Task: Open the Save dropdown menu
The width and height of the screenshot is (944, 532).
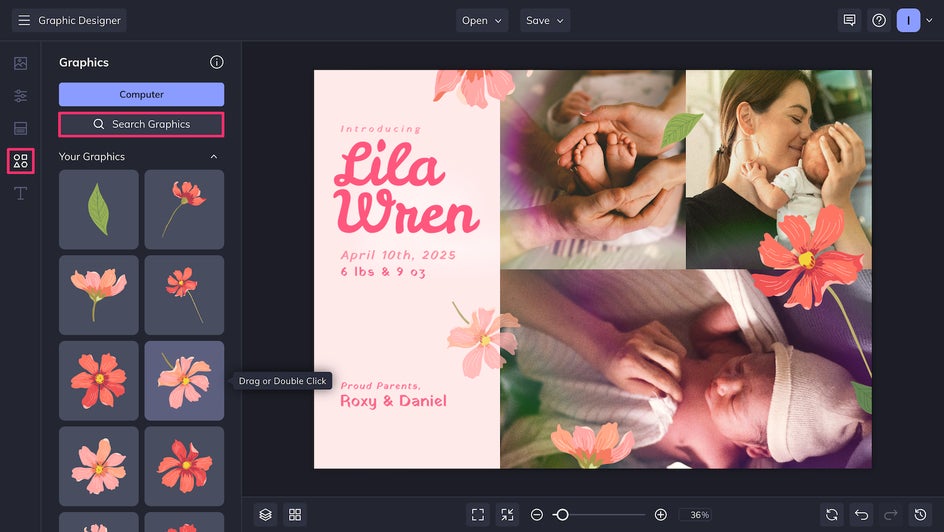Action: tap(545, 20)
